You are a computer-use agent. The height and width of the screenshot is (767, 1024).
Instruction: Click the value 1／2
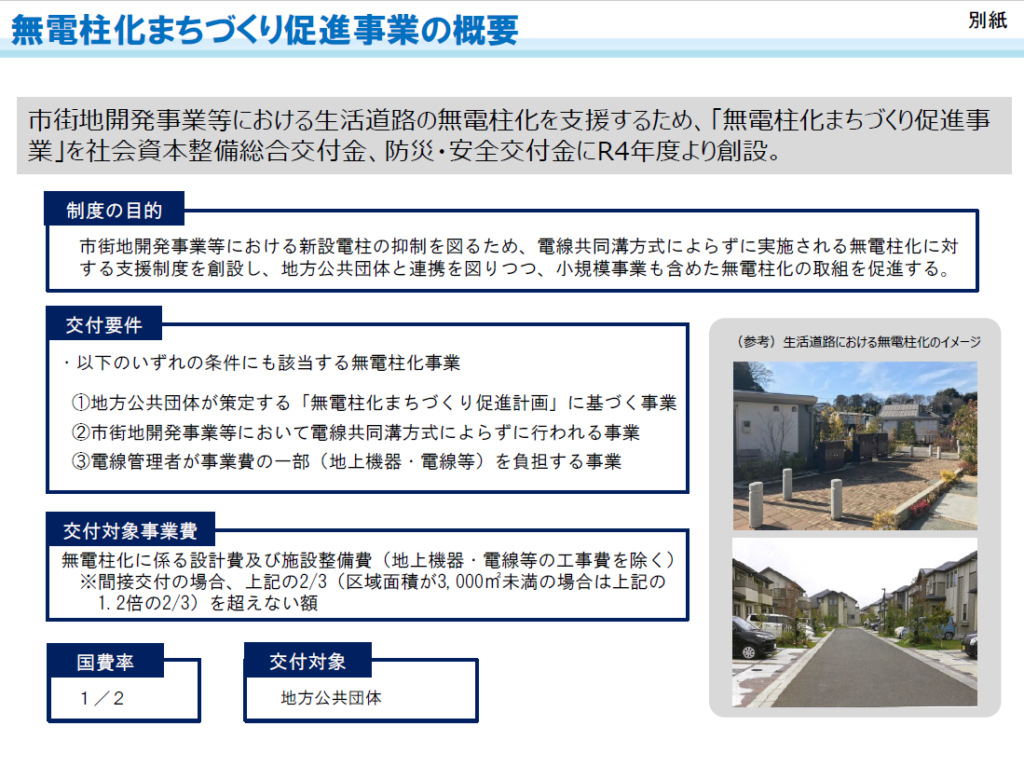pos(102,698)
